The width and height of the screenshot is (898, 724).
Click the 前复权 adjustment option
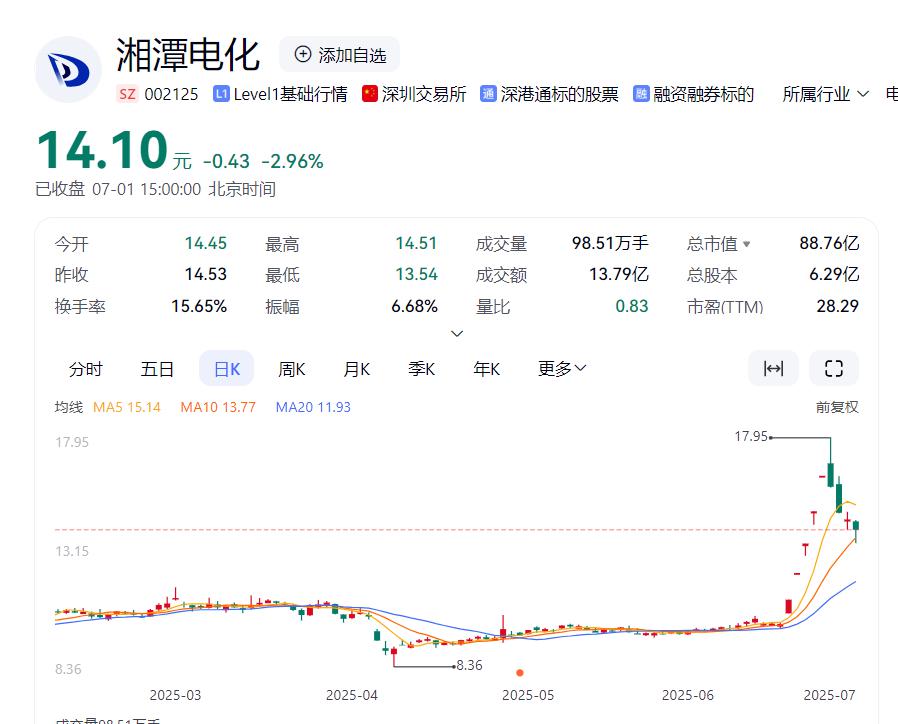(837, 407)
